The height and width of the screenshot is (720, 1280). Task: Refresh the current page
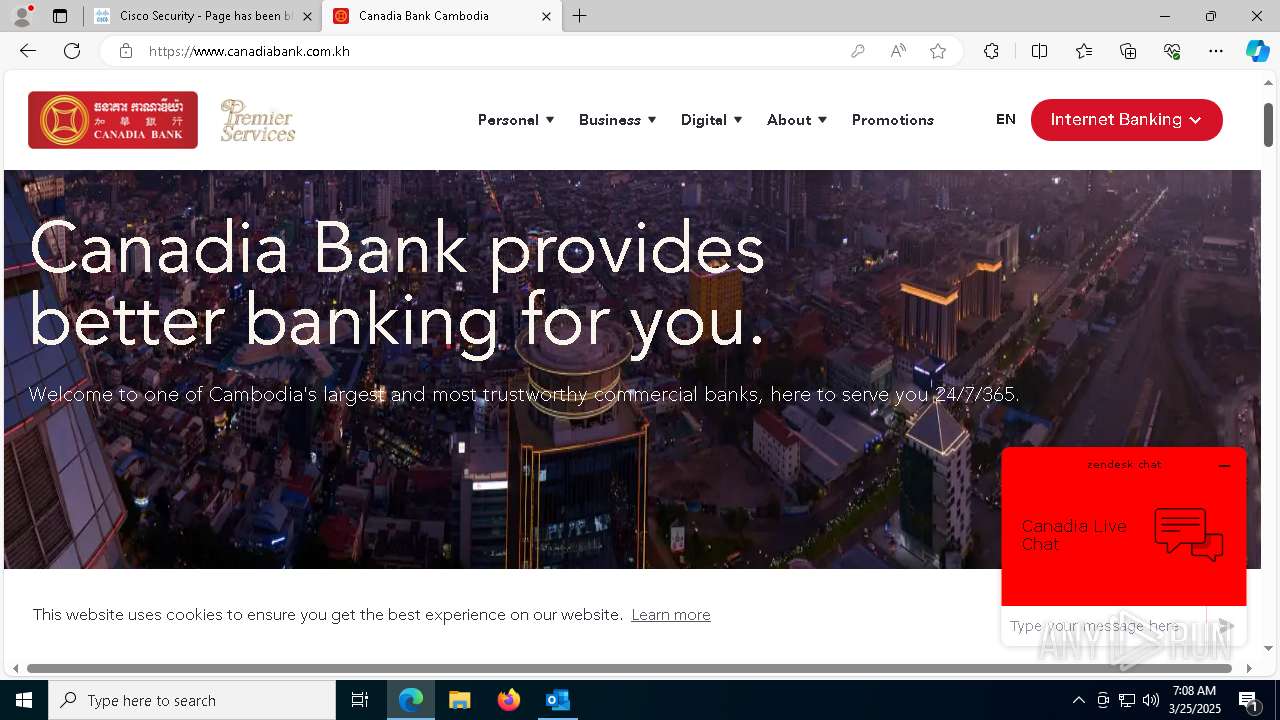pos(72,51)
